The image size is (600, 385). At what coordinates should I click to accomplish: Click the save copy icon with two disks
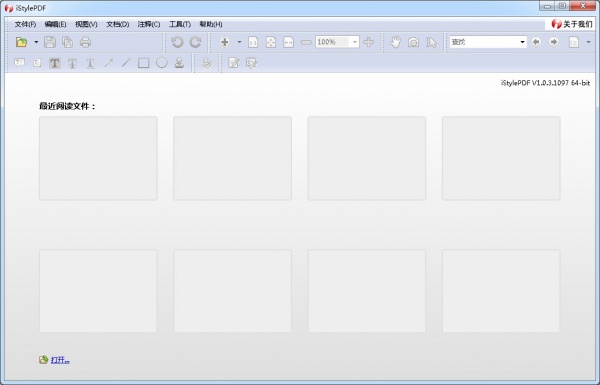pos(68,42)
